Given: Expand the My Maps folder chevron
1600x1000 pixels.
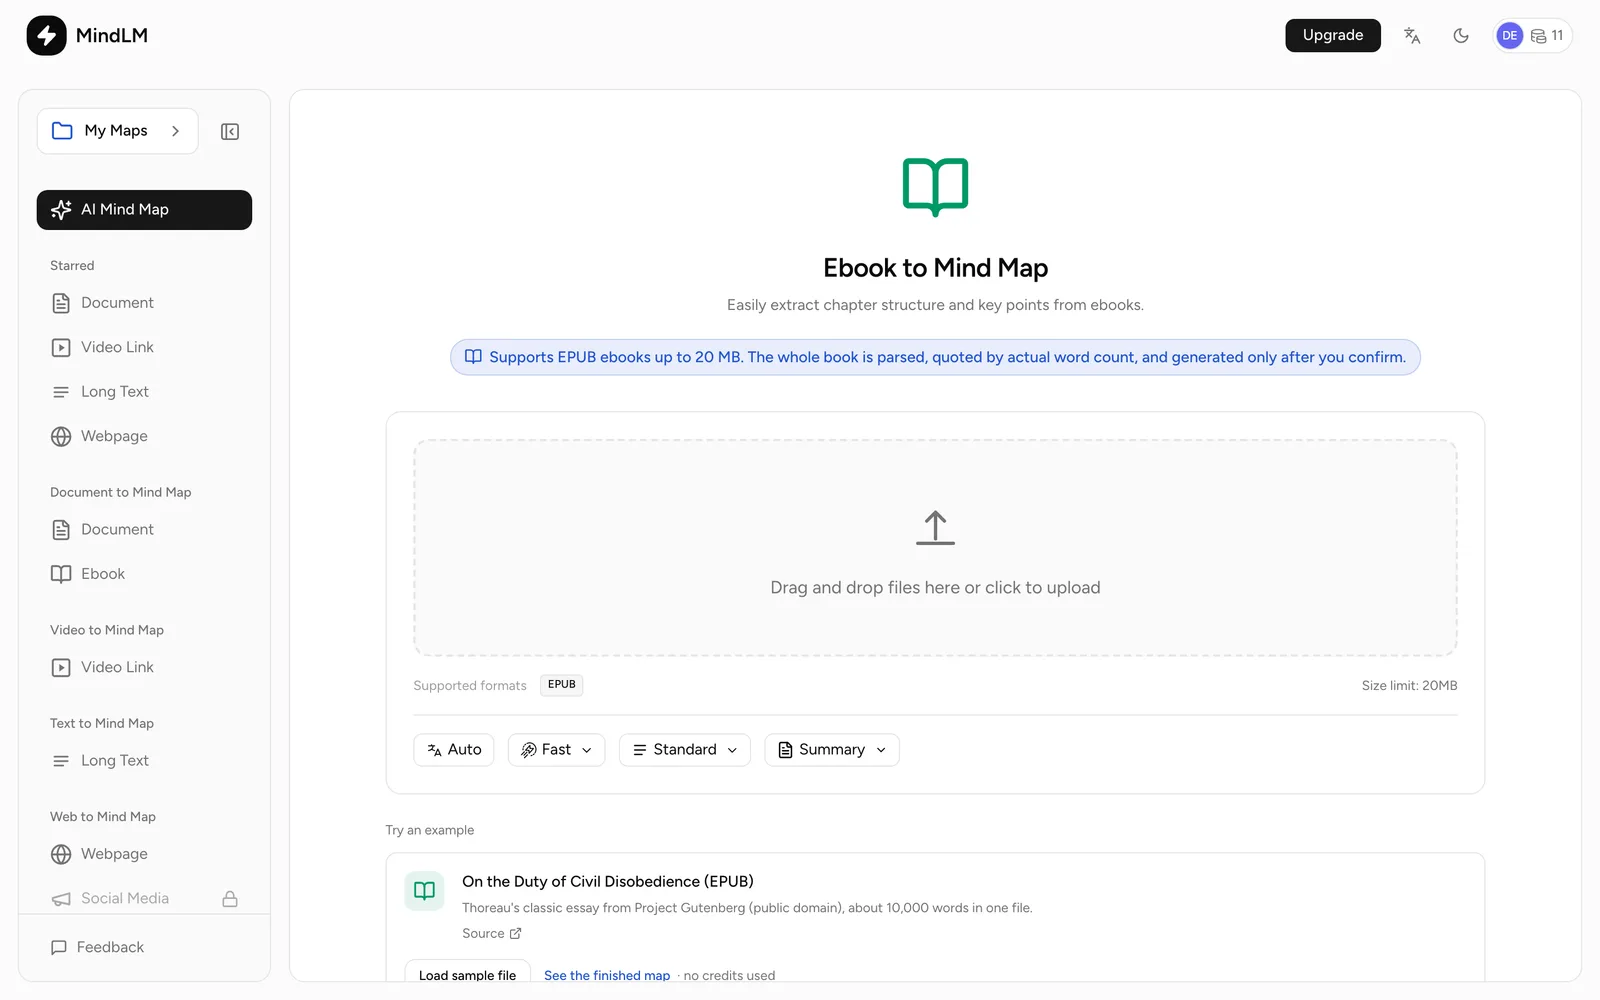Looking at the screenshot, I should click(175, 131).
